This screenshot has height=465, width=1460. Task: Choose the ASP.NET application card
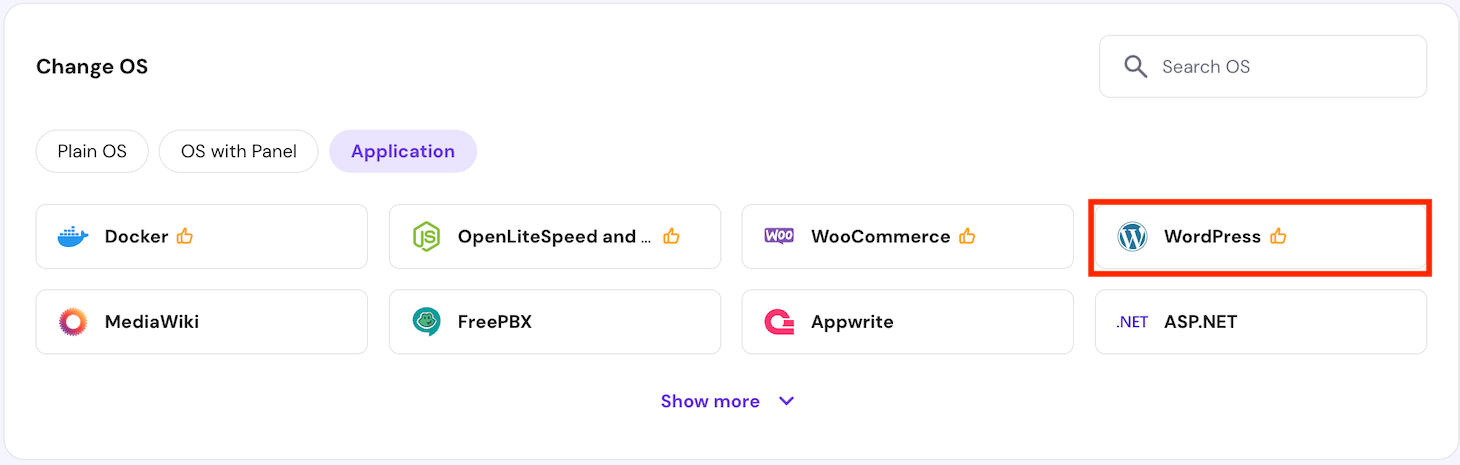tap(1260, 322)
